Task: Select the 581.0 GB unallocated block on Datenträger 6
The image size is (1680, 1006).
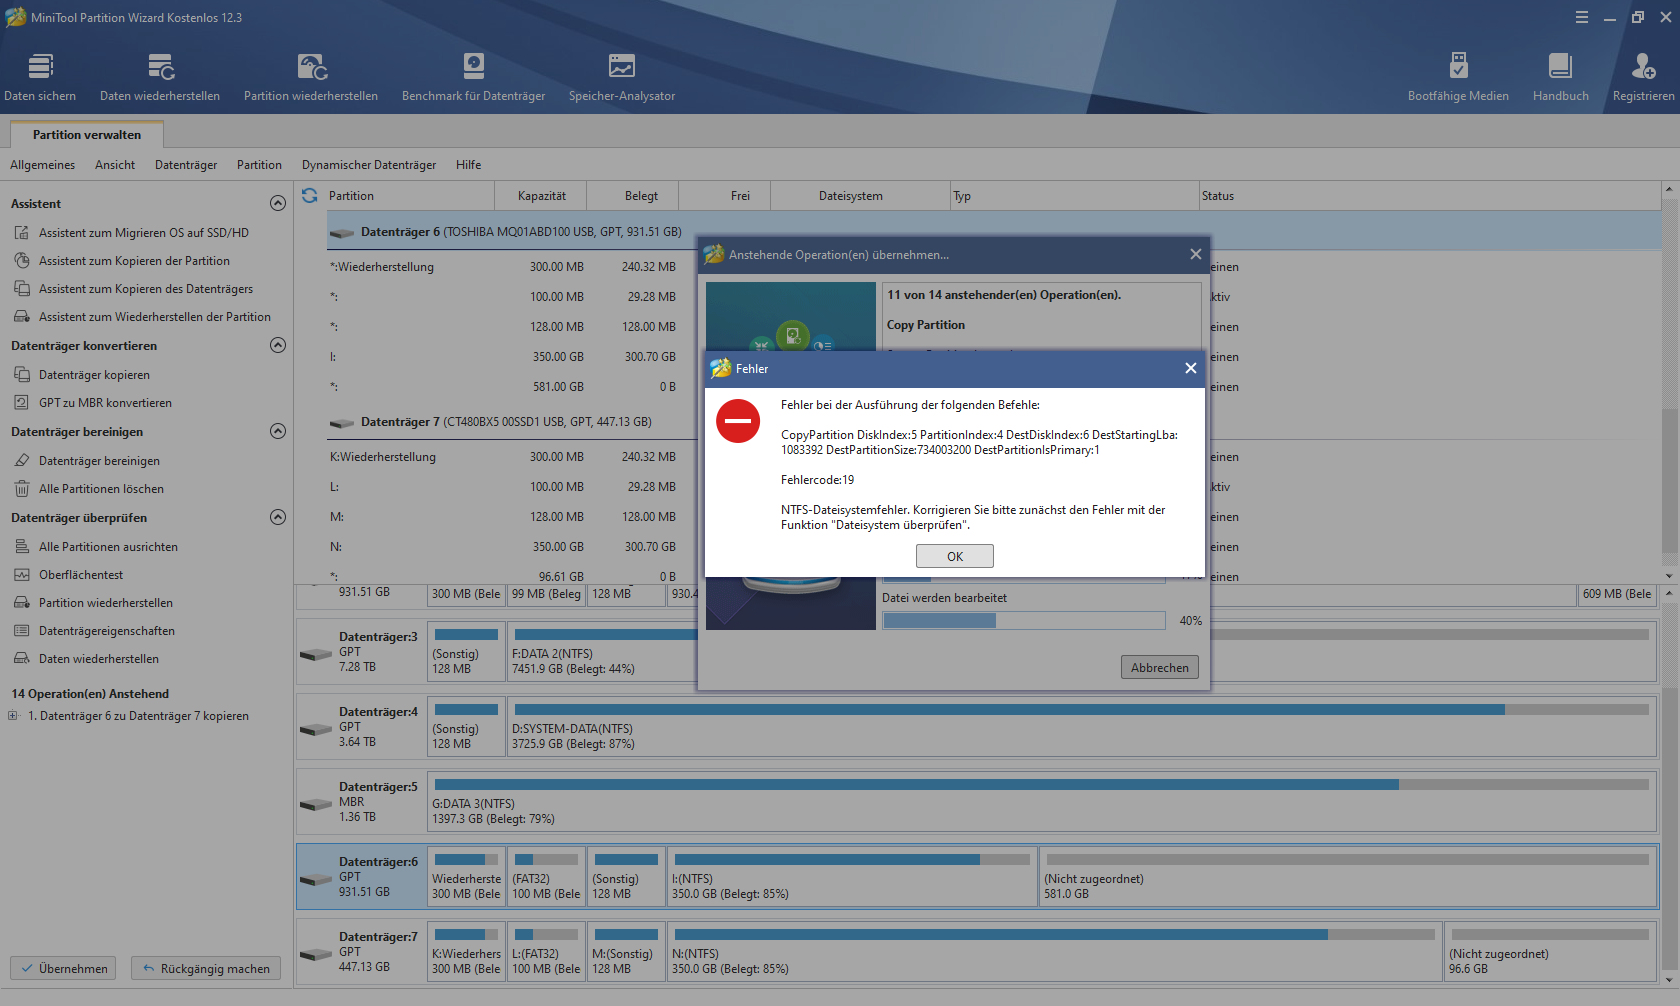Action: tap(1348, 878)
